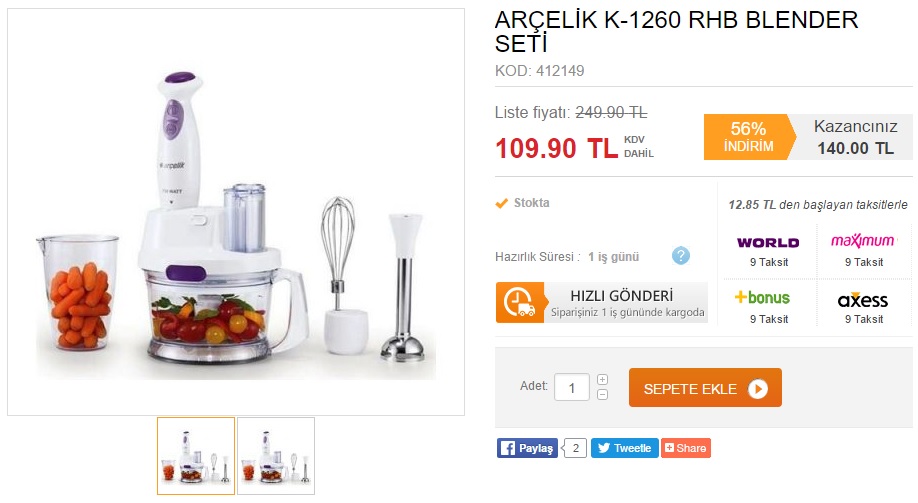This screenshot has height=503, width=918.
Task: Decrease quantity with the minus stepper
Action: point(602,395)
